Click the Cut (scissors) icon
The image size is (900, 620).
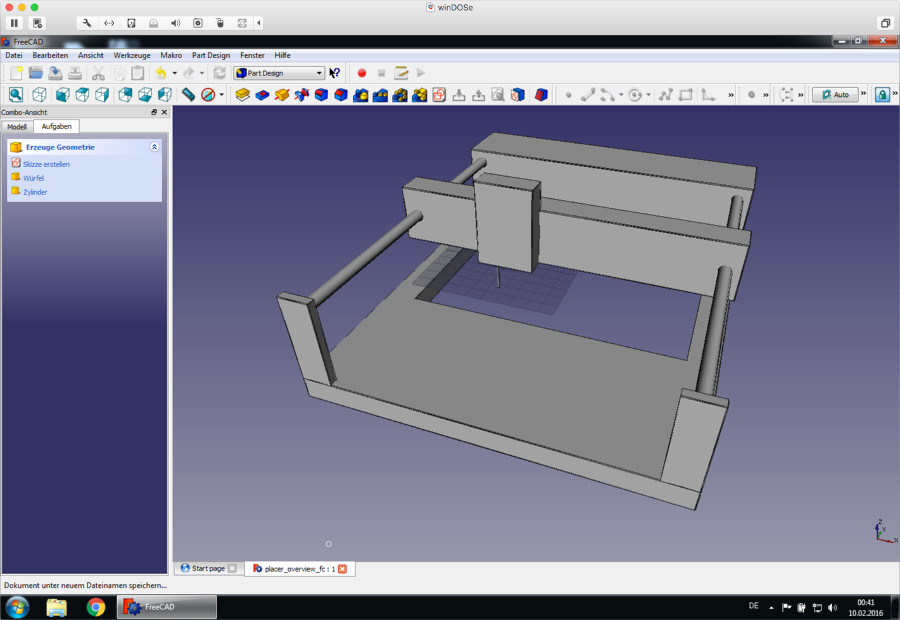pyautogui.click(x=98, y=73)
